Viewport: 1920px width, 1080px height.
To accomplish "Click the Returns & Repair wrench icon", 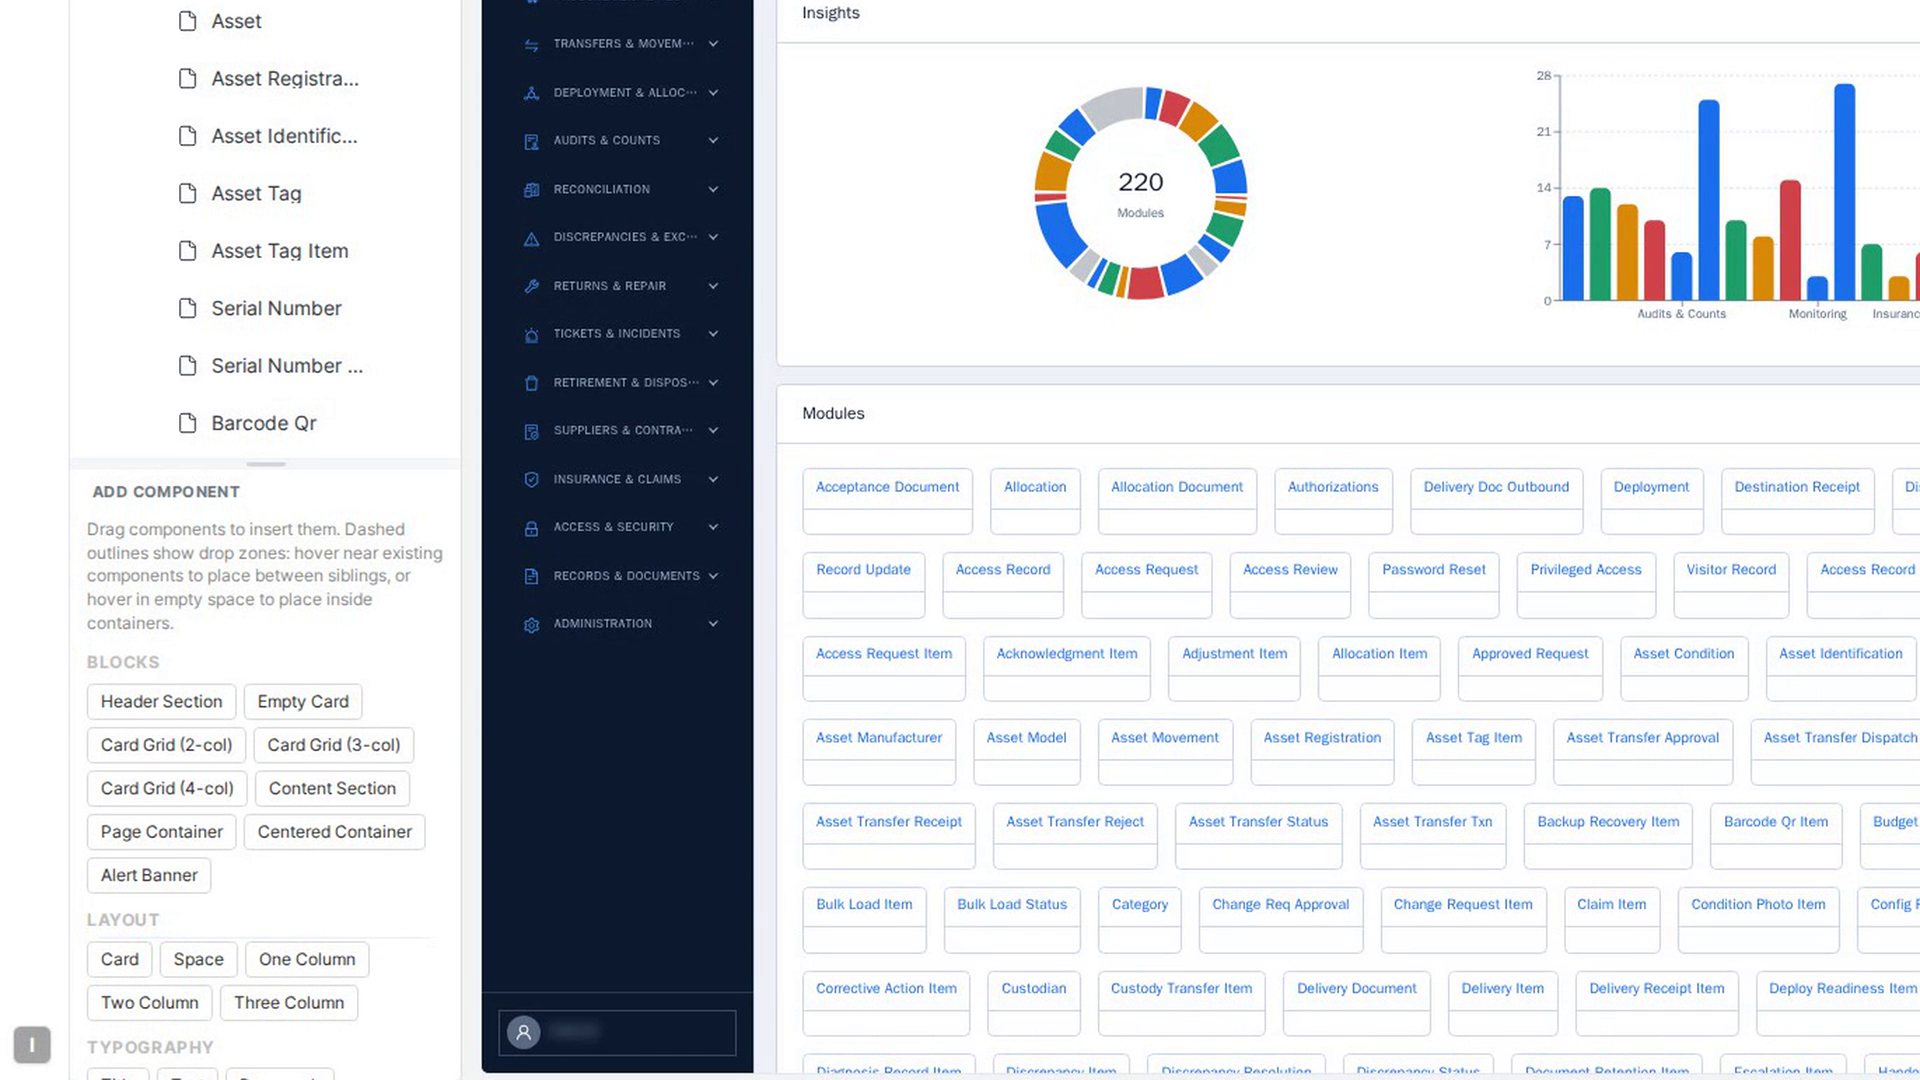I will (x=531, y=286).
